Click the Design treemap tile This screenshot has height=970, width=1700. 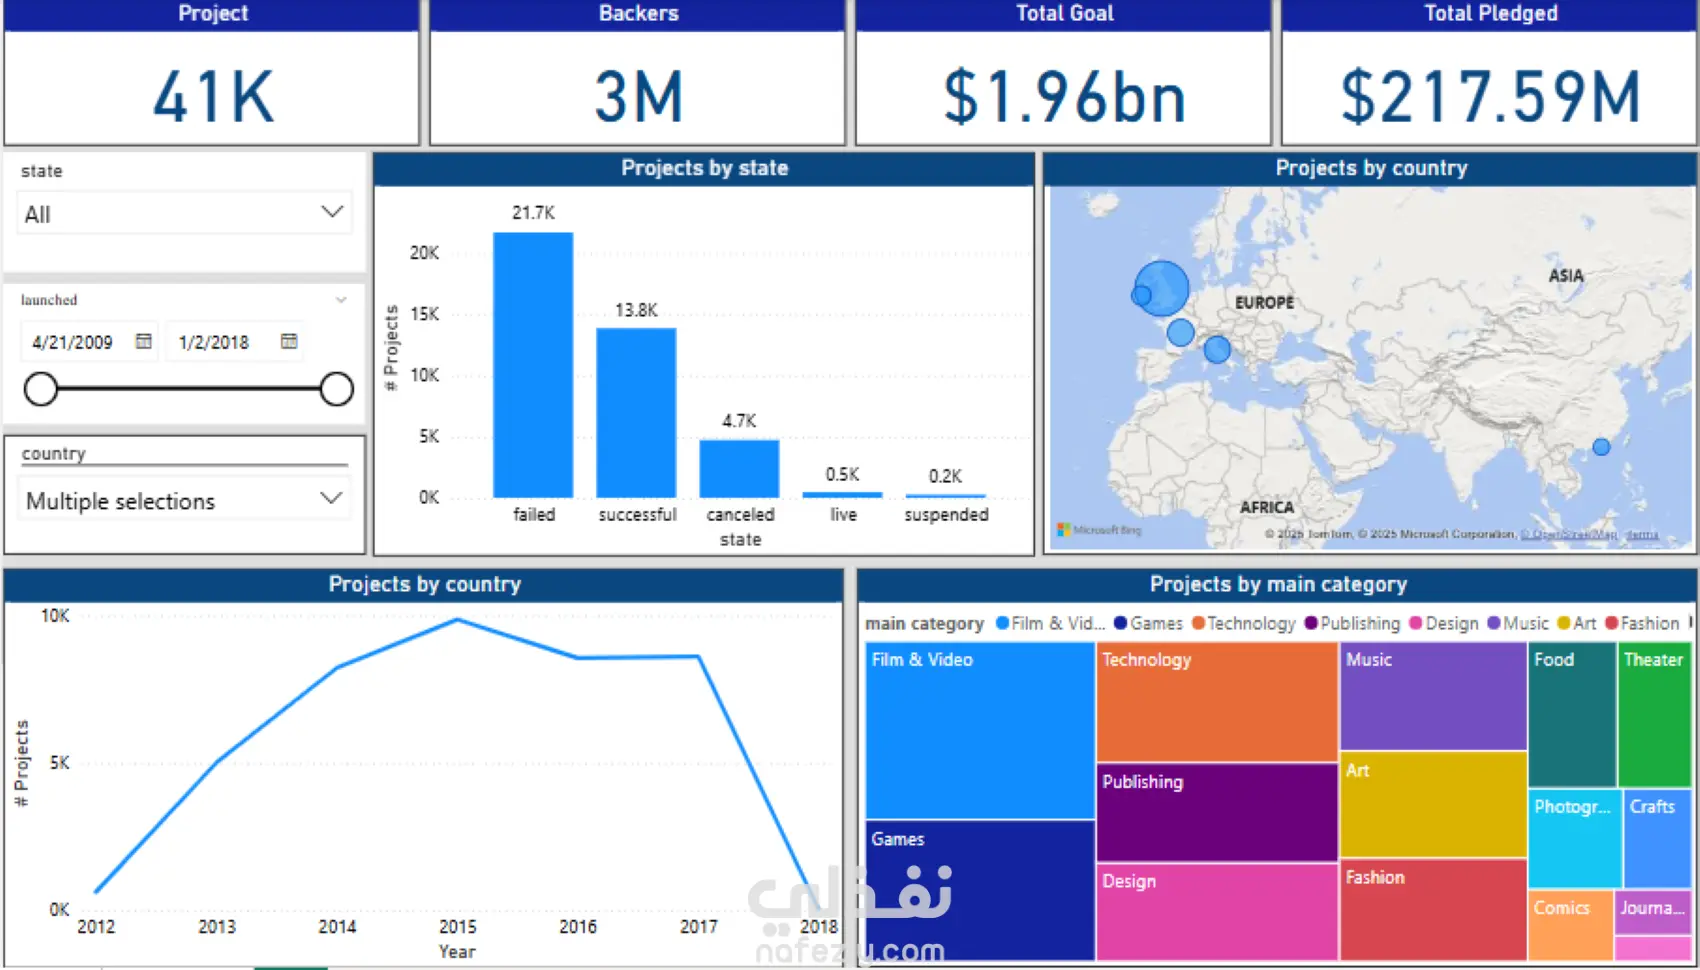(1217, 912)
